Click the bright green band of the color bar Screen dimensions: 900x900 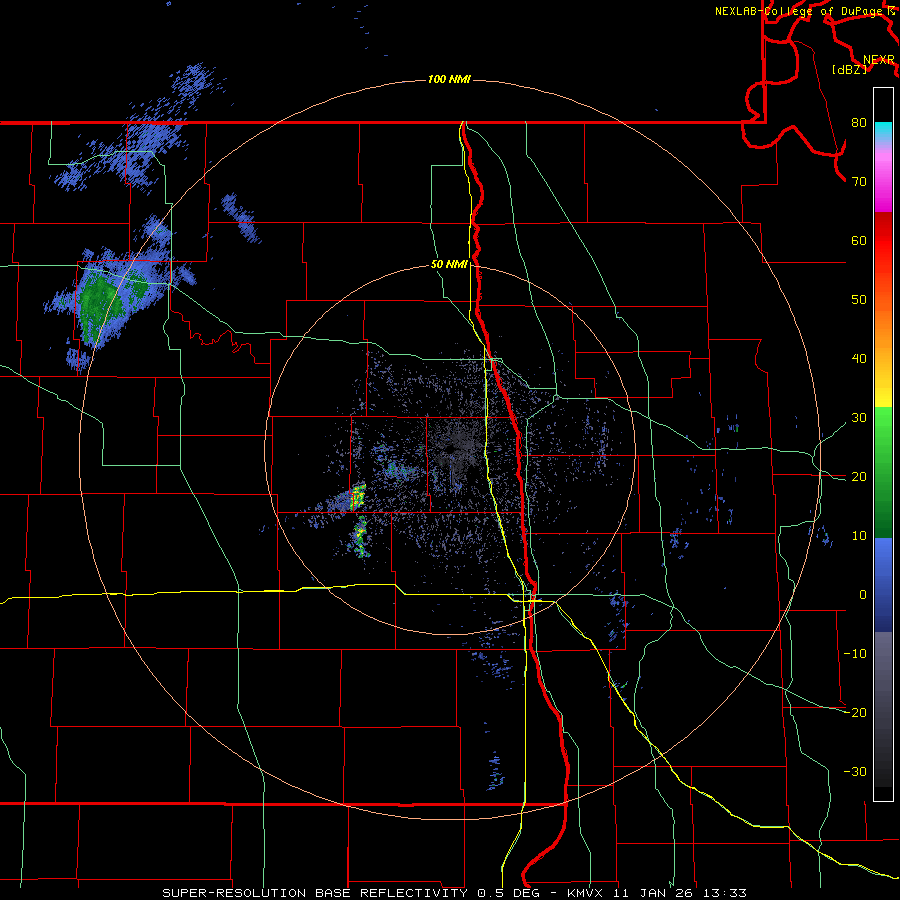[x=883, y=436]
